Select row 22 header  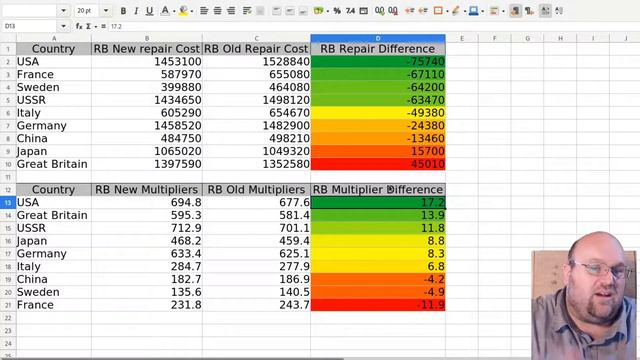click(8, 318)
